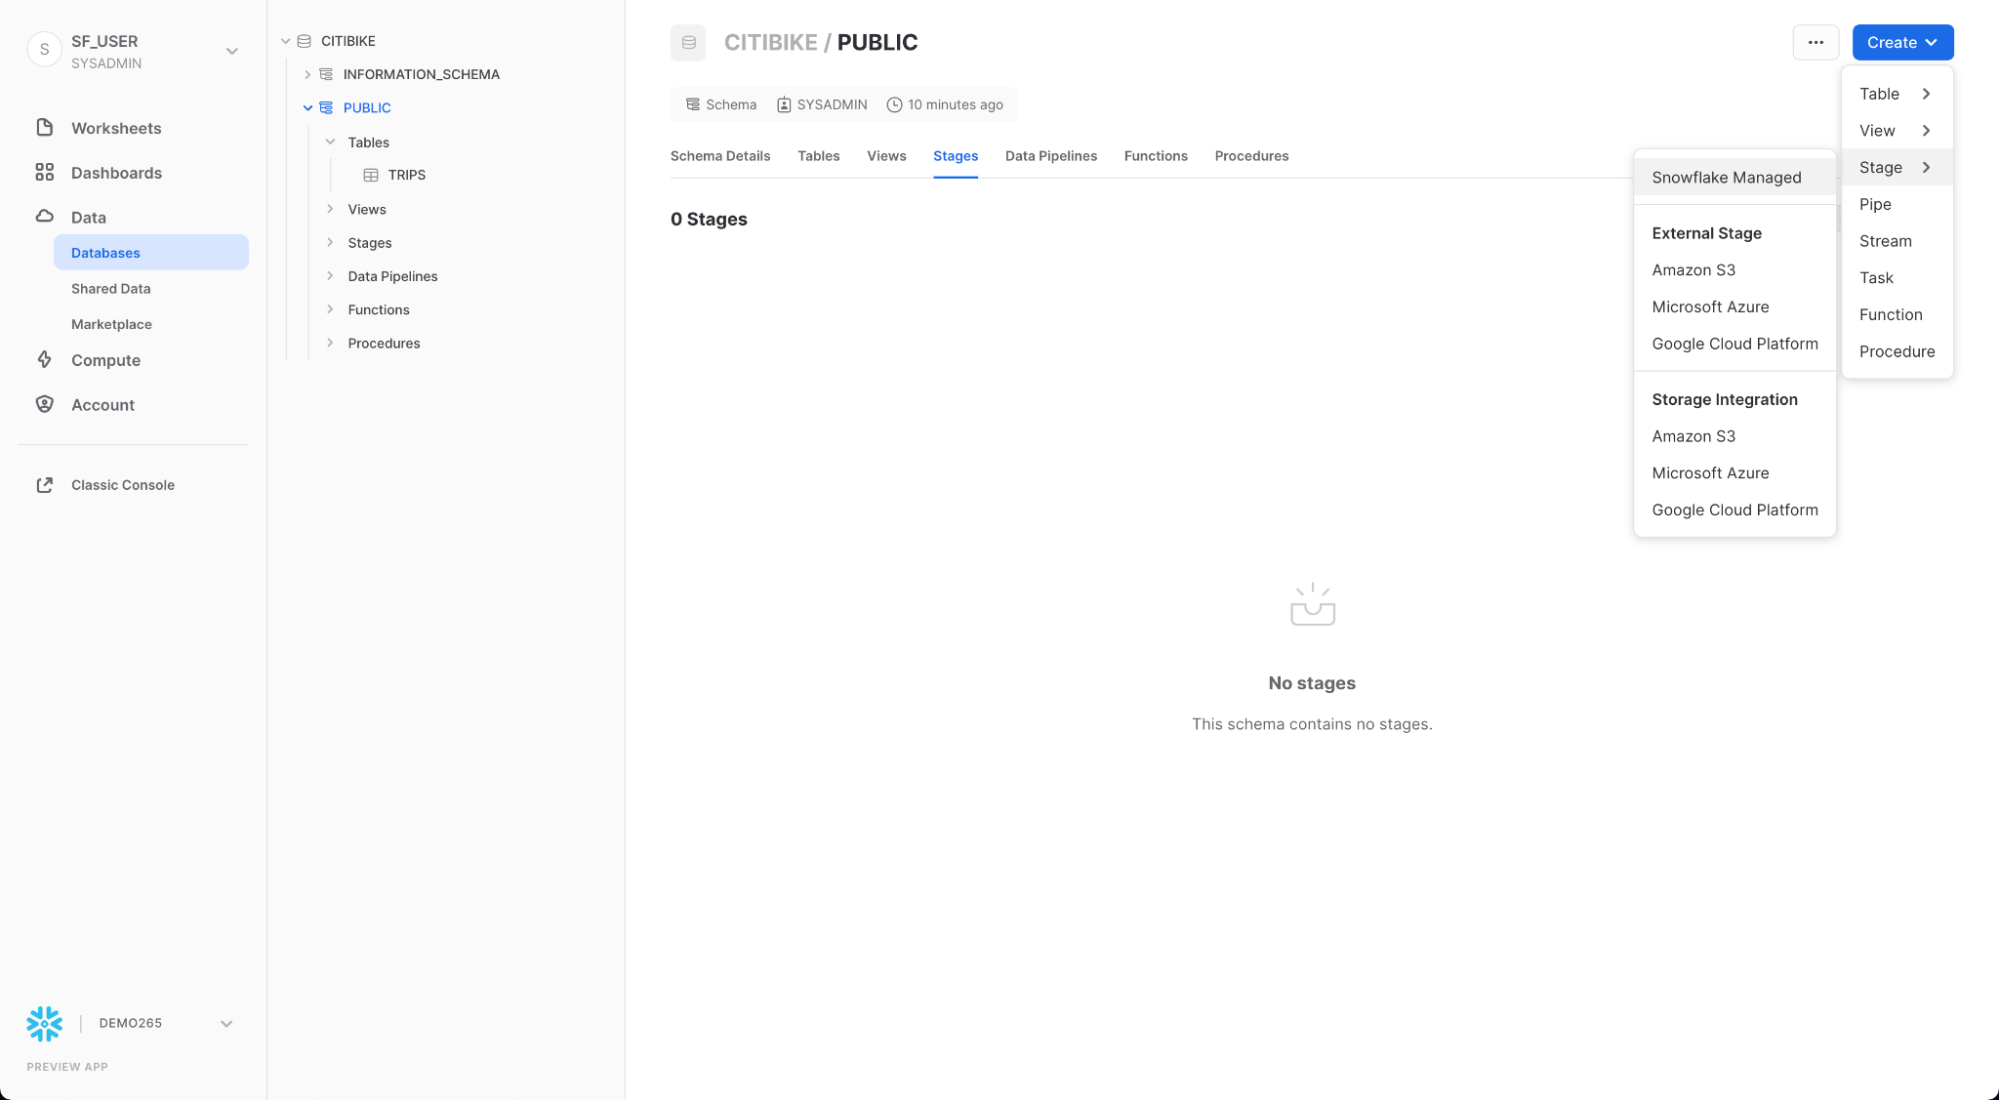Viewport: 1999px width, 1101px height.
Task: Click the three-dots more options button
Action: [1815, 42]
